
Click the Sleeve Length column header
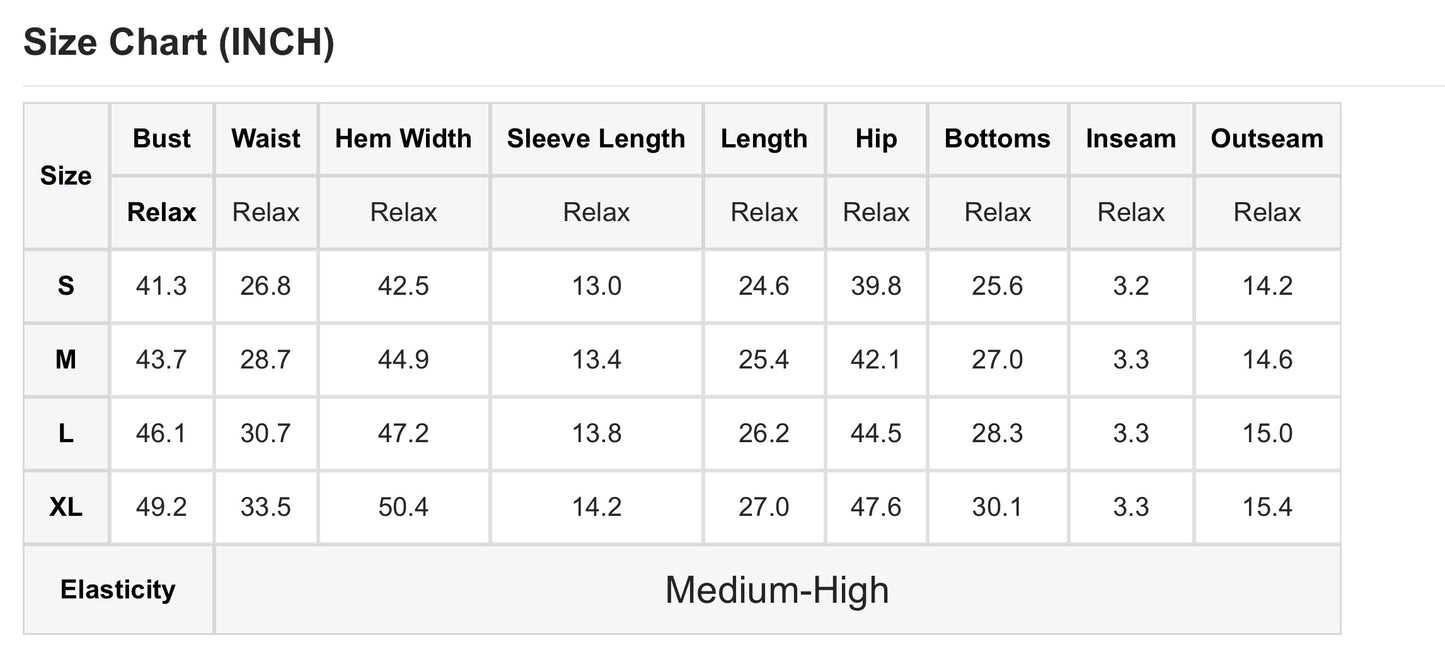(596, 138)
